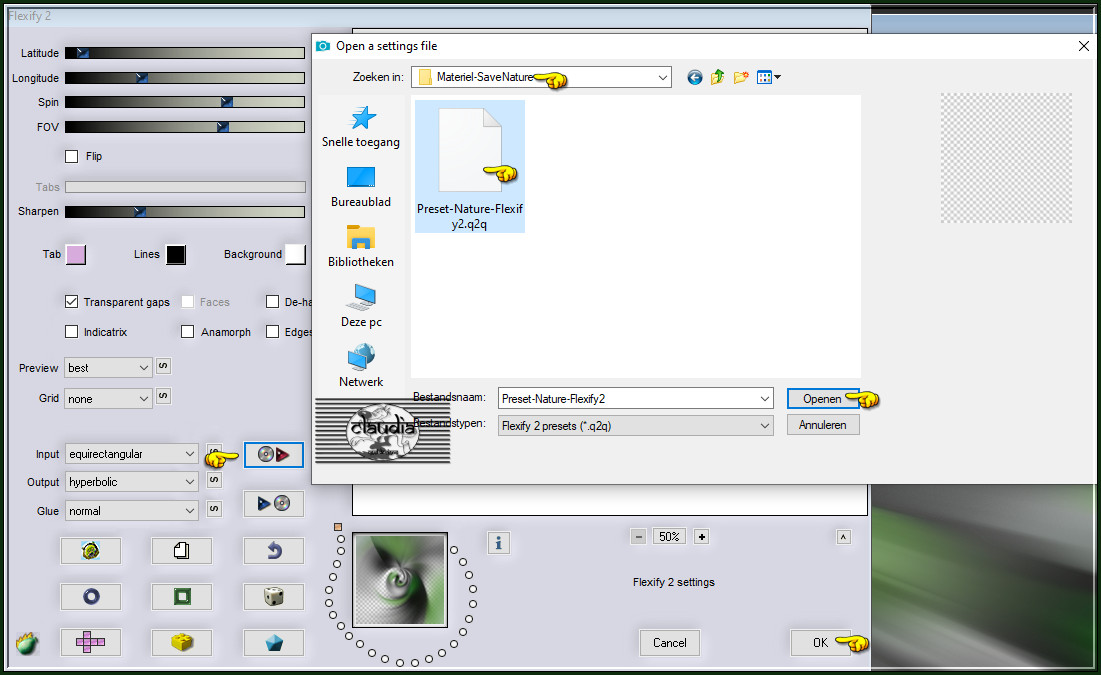Click the green square frame button
The image size is (1101, 675).
point(181,597)
